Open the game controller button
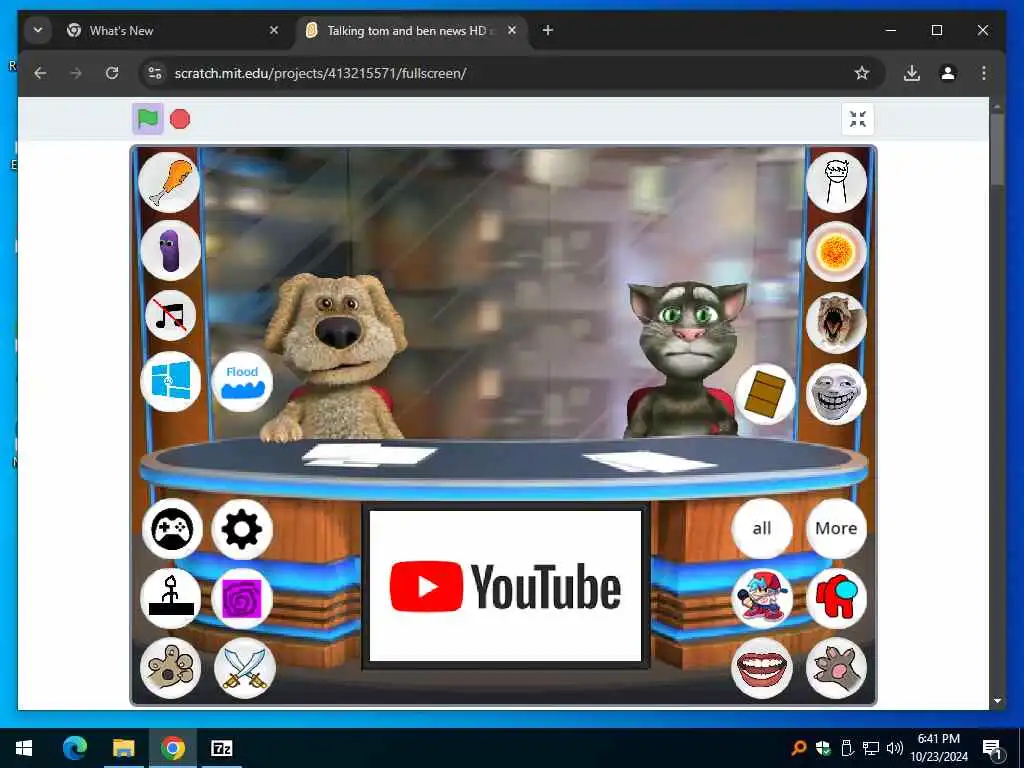This screenshot has width=1024, height=768. pyautogui.click(x=172, y=529)
